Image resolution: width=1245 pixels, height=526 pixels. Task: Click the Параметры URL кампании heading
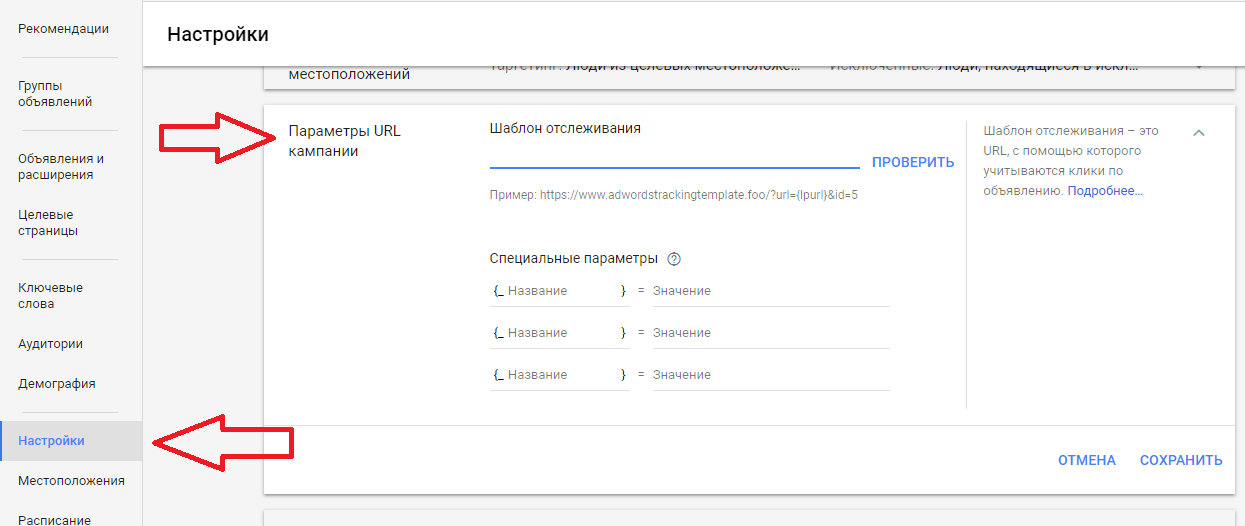[344, 141]
